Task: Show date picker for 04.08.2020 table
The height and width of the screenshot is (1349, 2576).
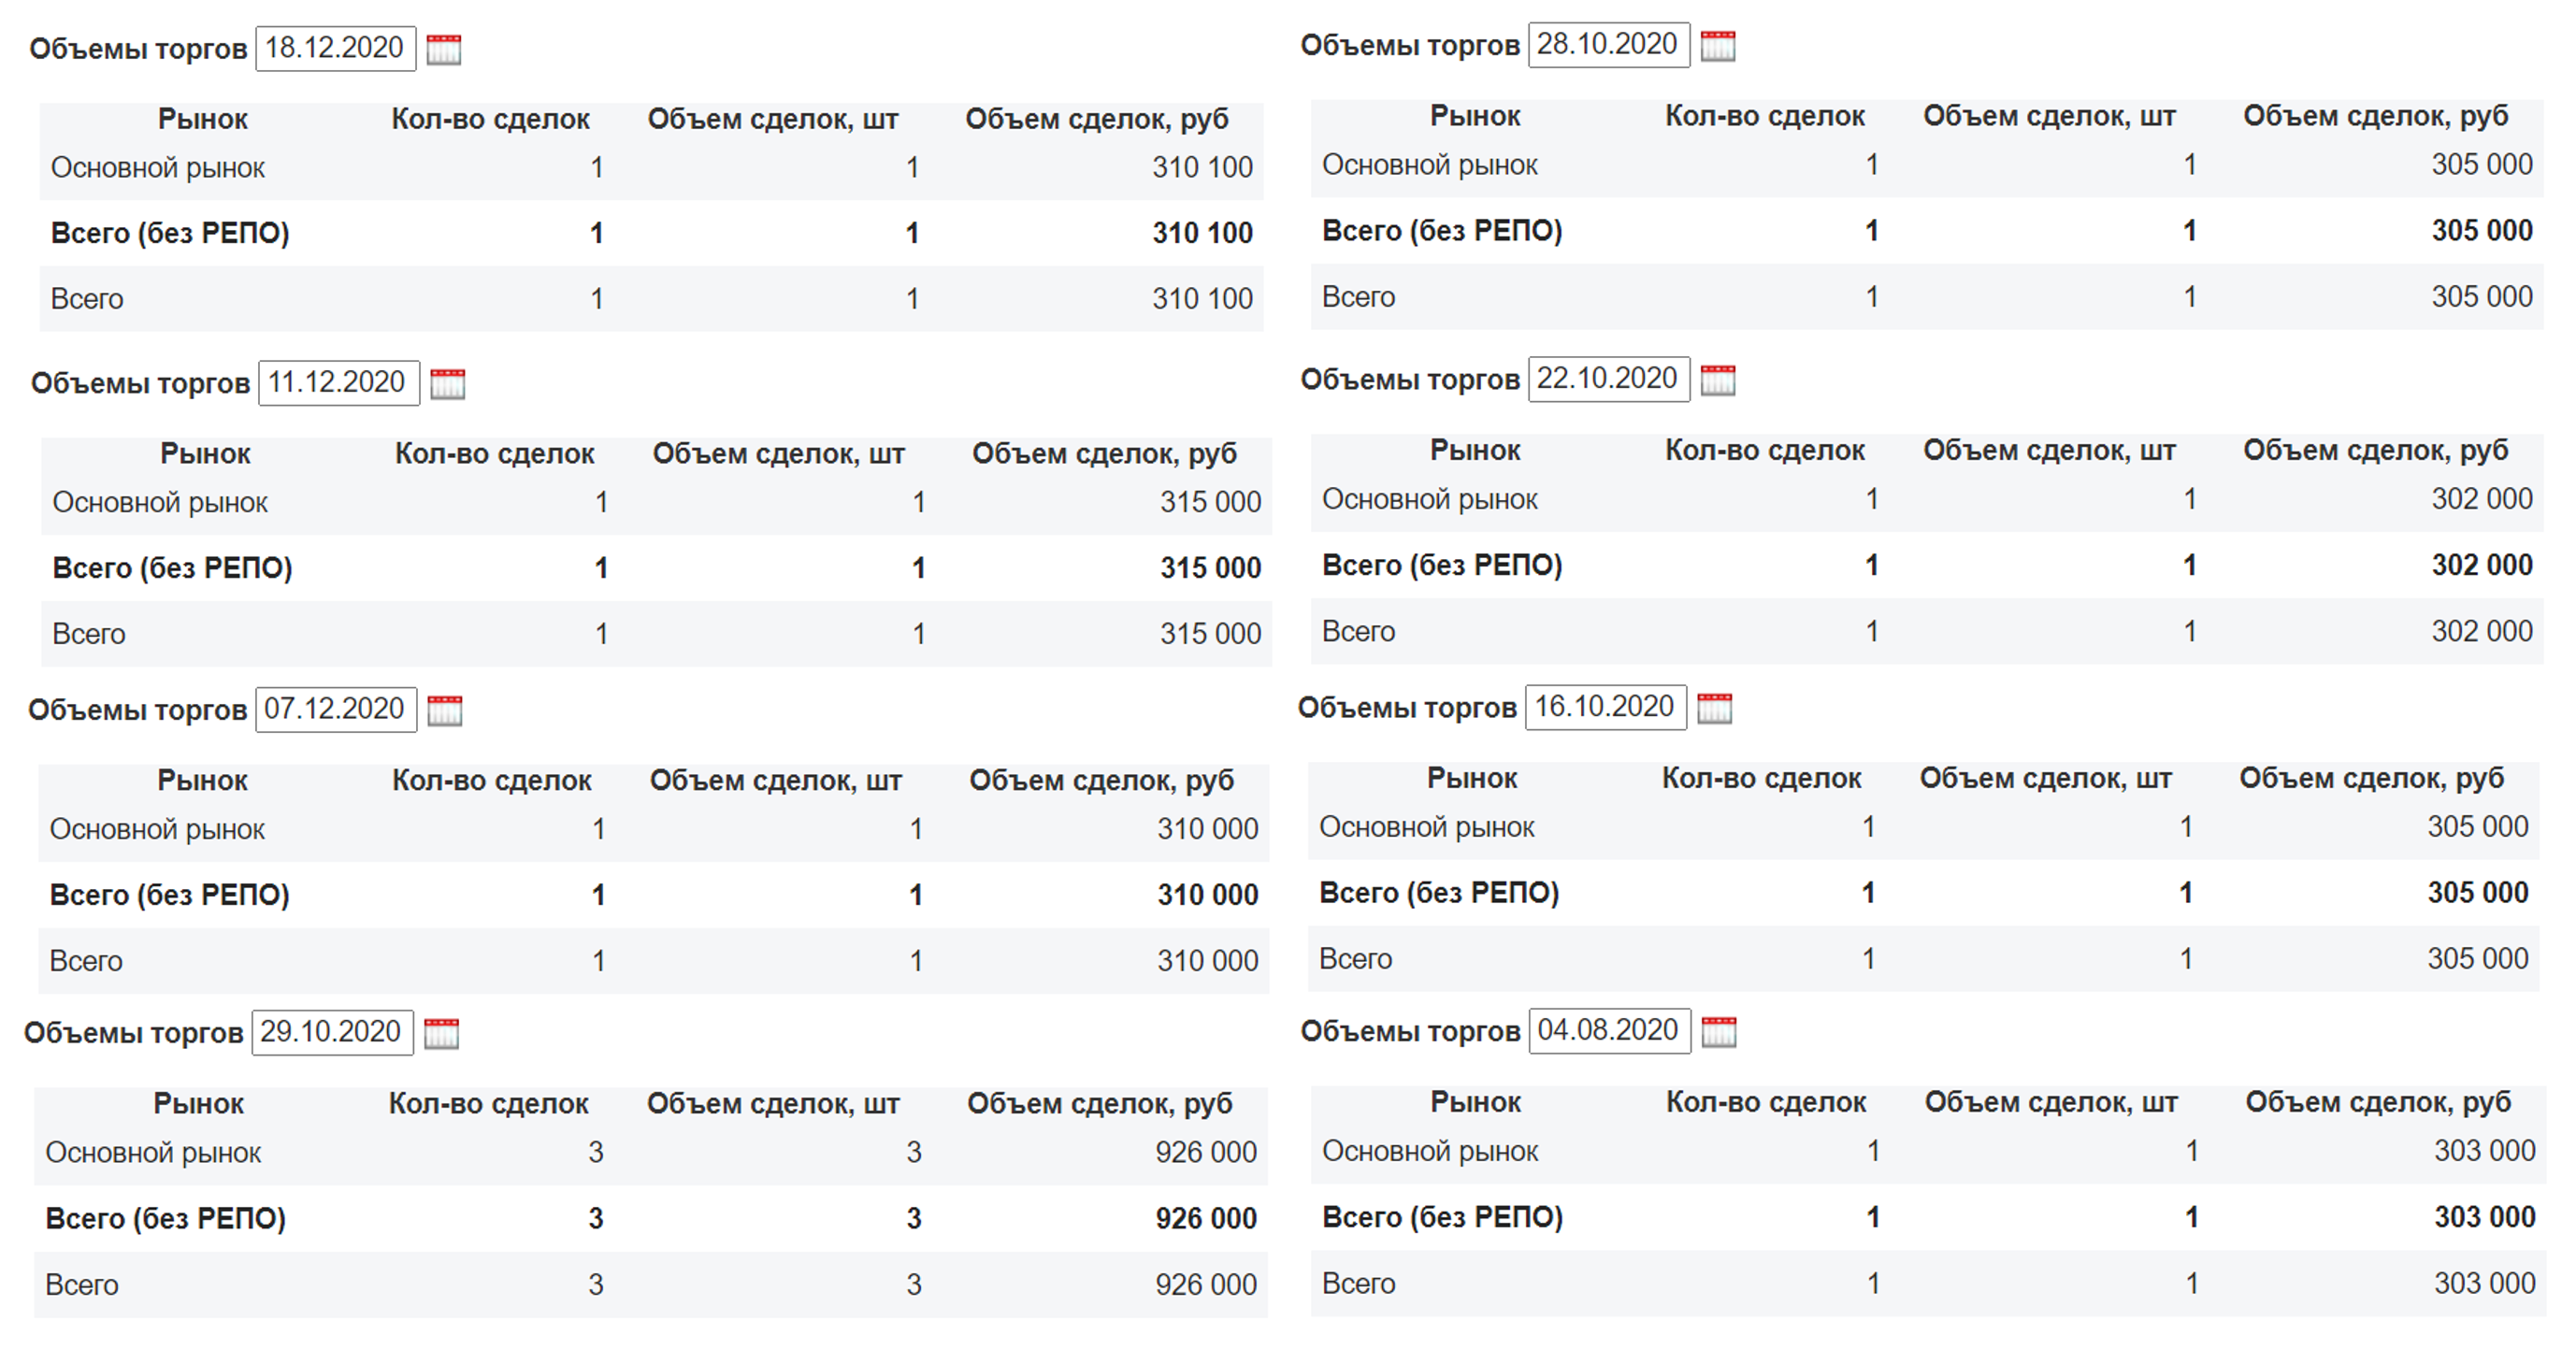Action: 1718,1032
